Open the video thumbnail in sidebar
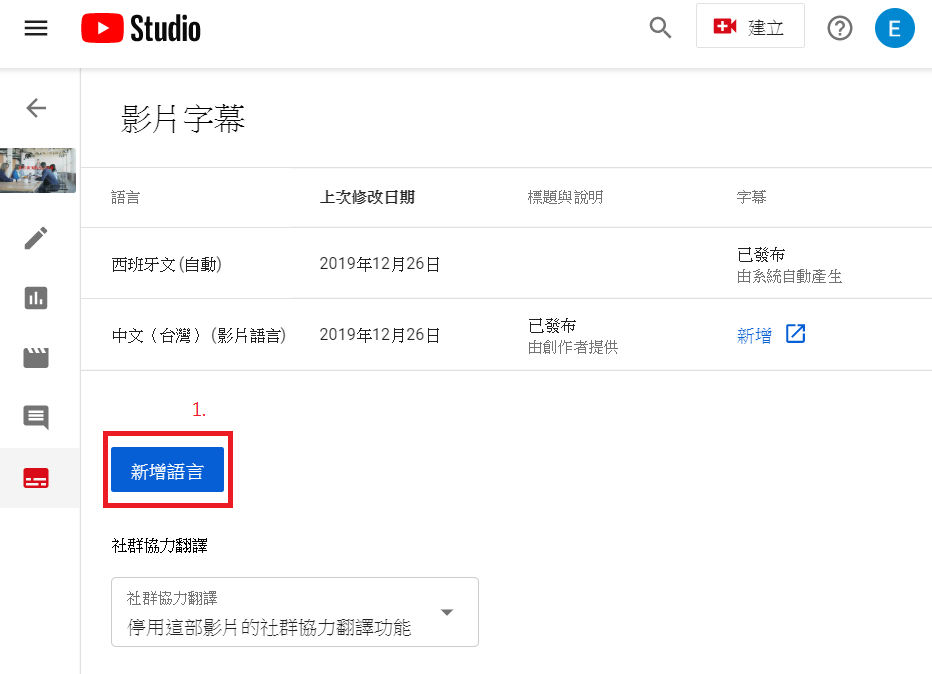This screenshot has width=932, height=674. (x=38, y=170)
